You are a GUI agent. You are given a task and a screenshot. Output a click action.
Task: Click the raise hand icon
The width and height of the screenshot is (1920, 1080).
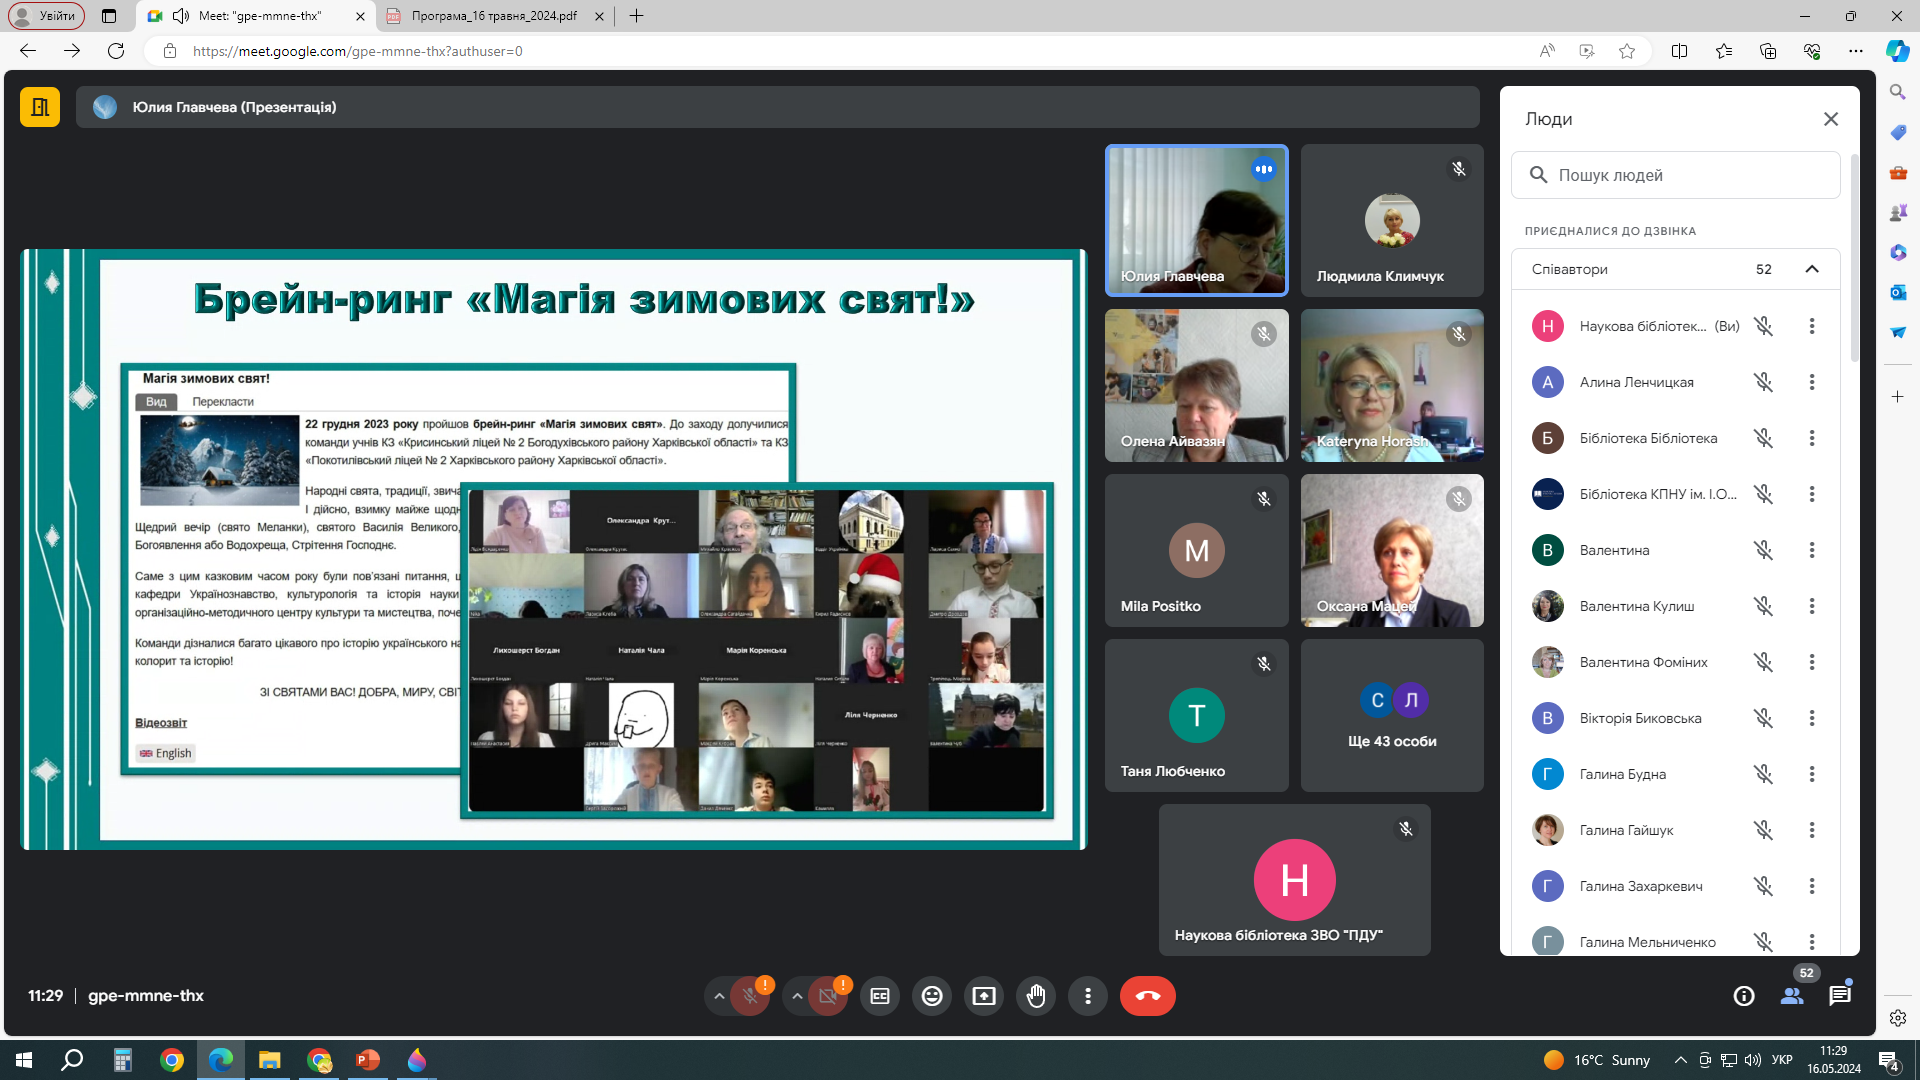(1036, 996)
